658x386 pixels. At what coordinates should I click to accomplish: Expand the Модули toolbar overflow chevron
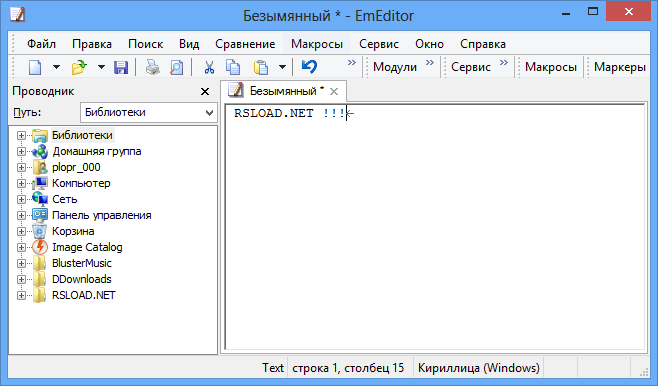[x=430, y=63]
